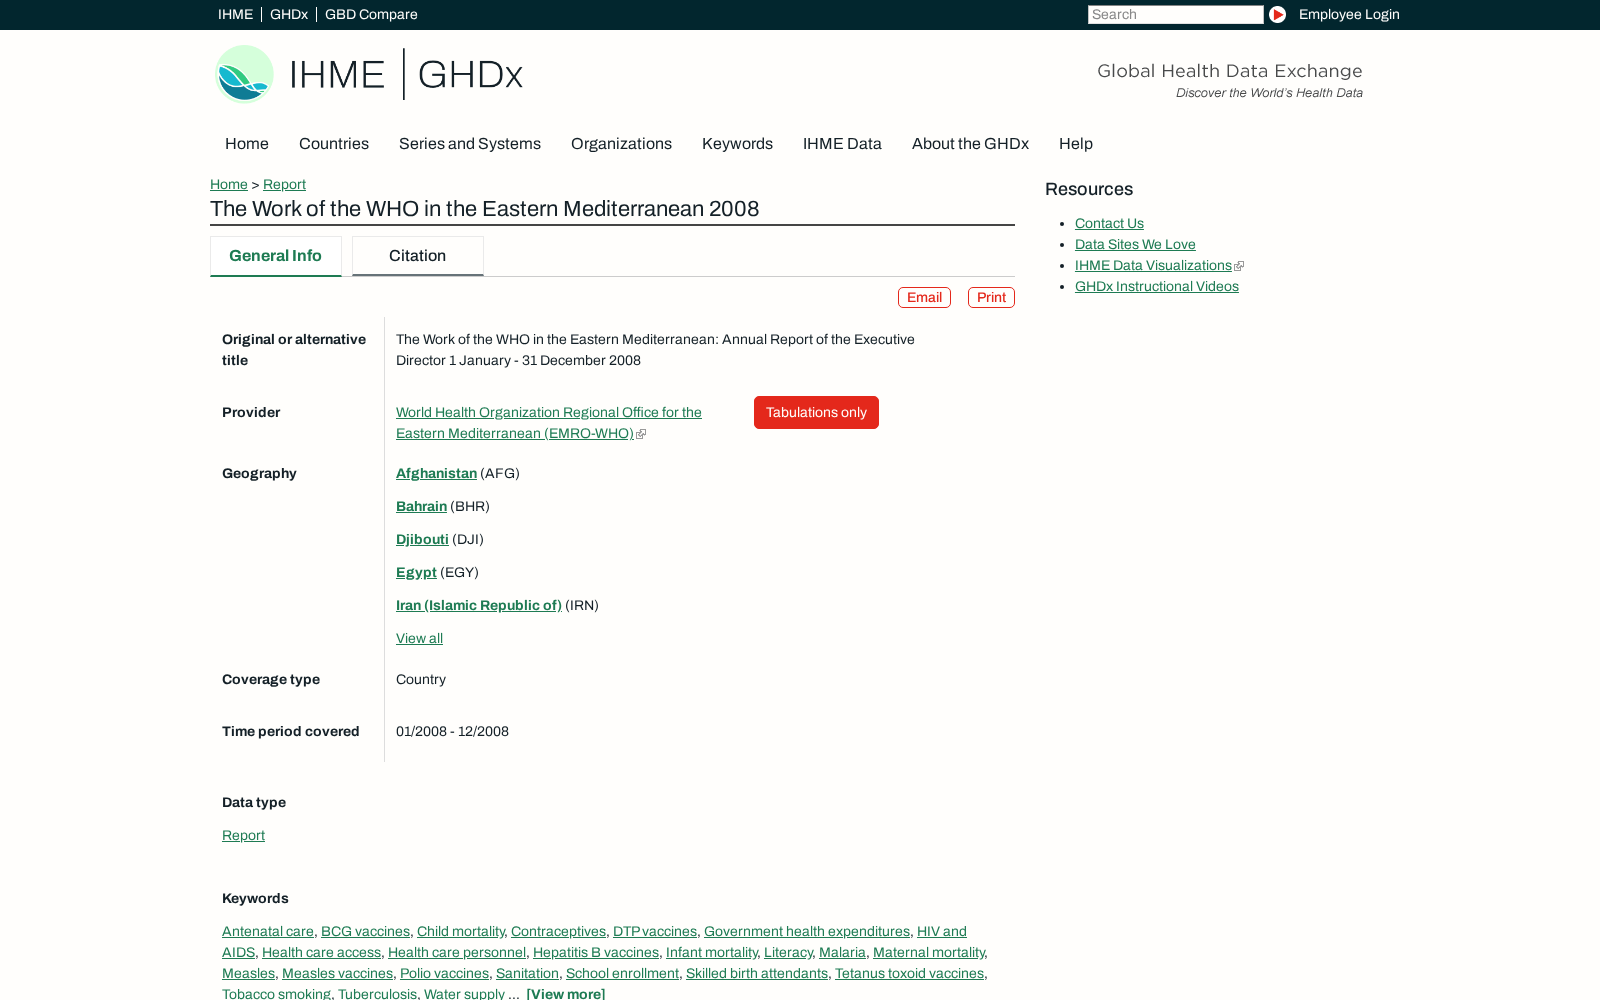The width and height of the screenshot is (1600, 1000).
Task: Select the General Info tab
Action: tap(276, 256)
